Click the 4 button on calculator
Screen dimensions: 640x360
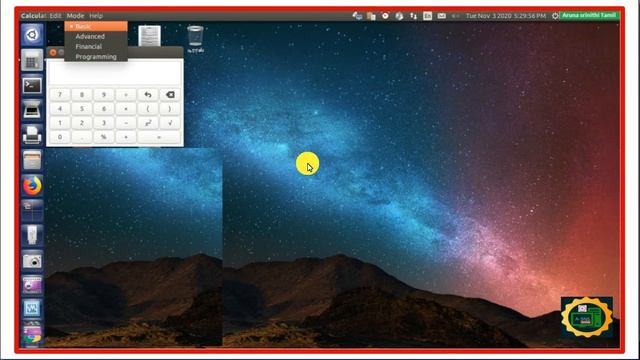click(x=60, y=109)
